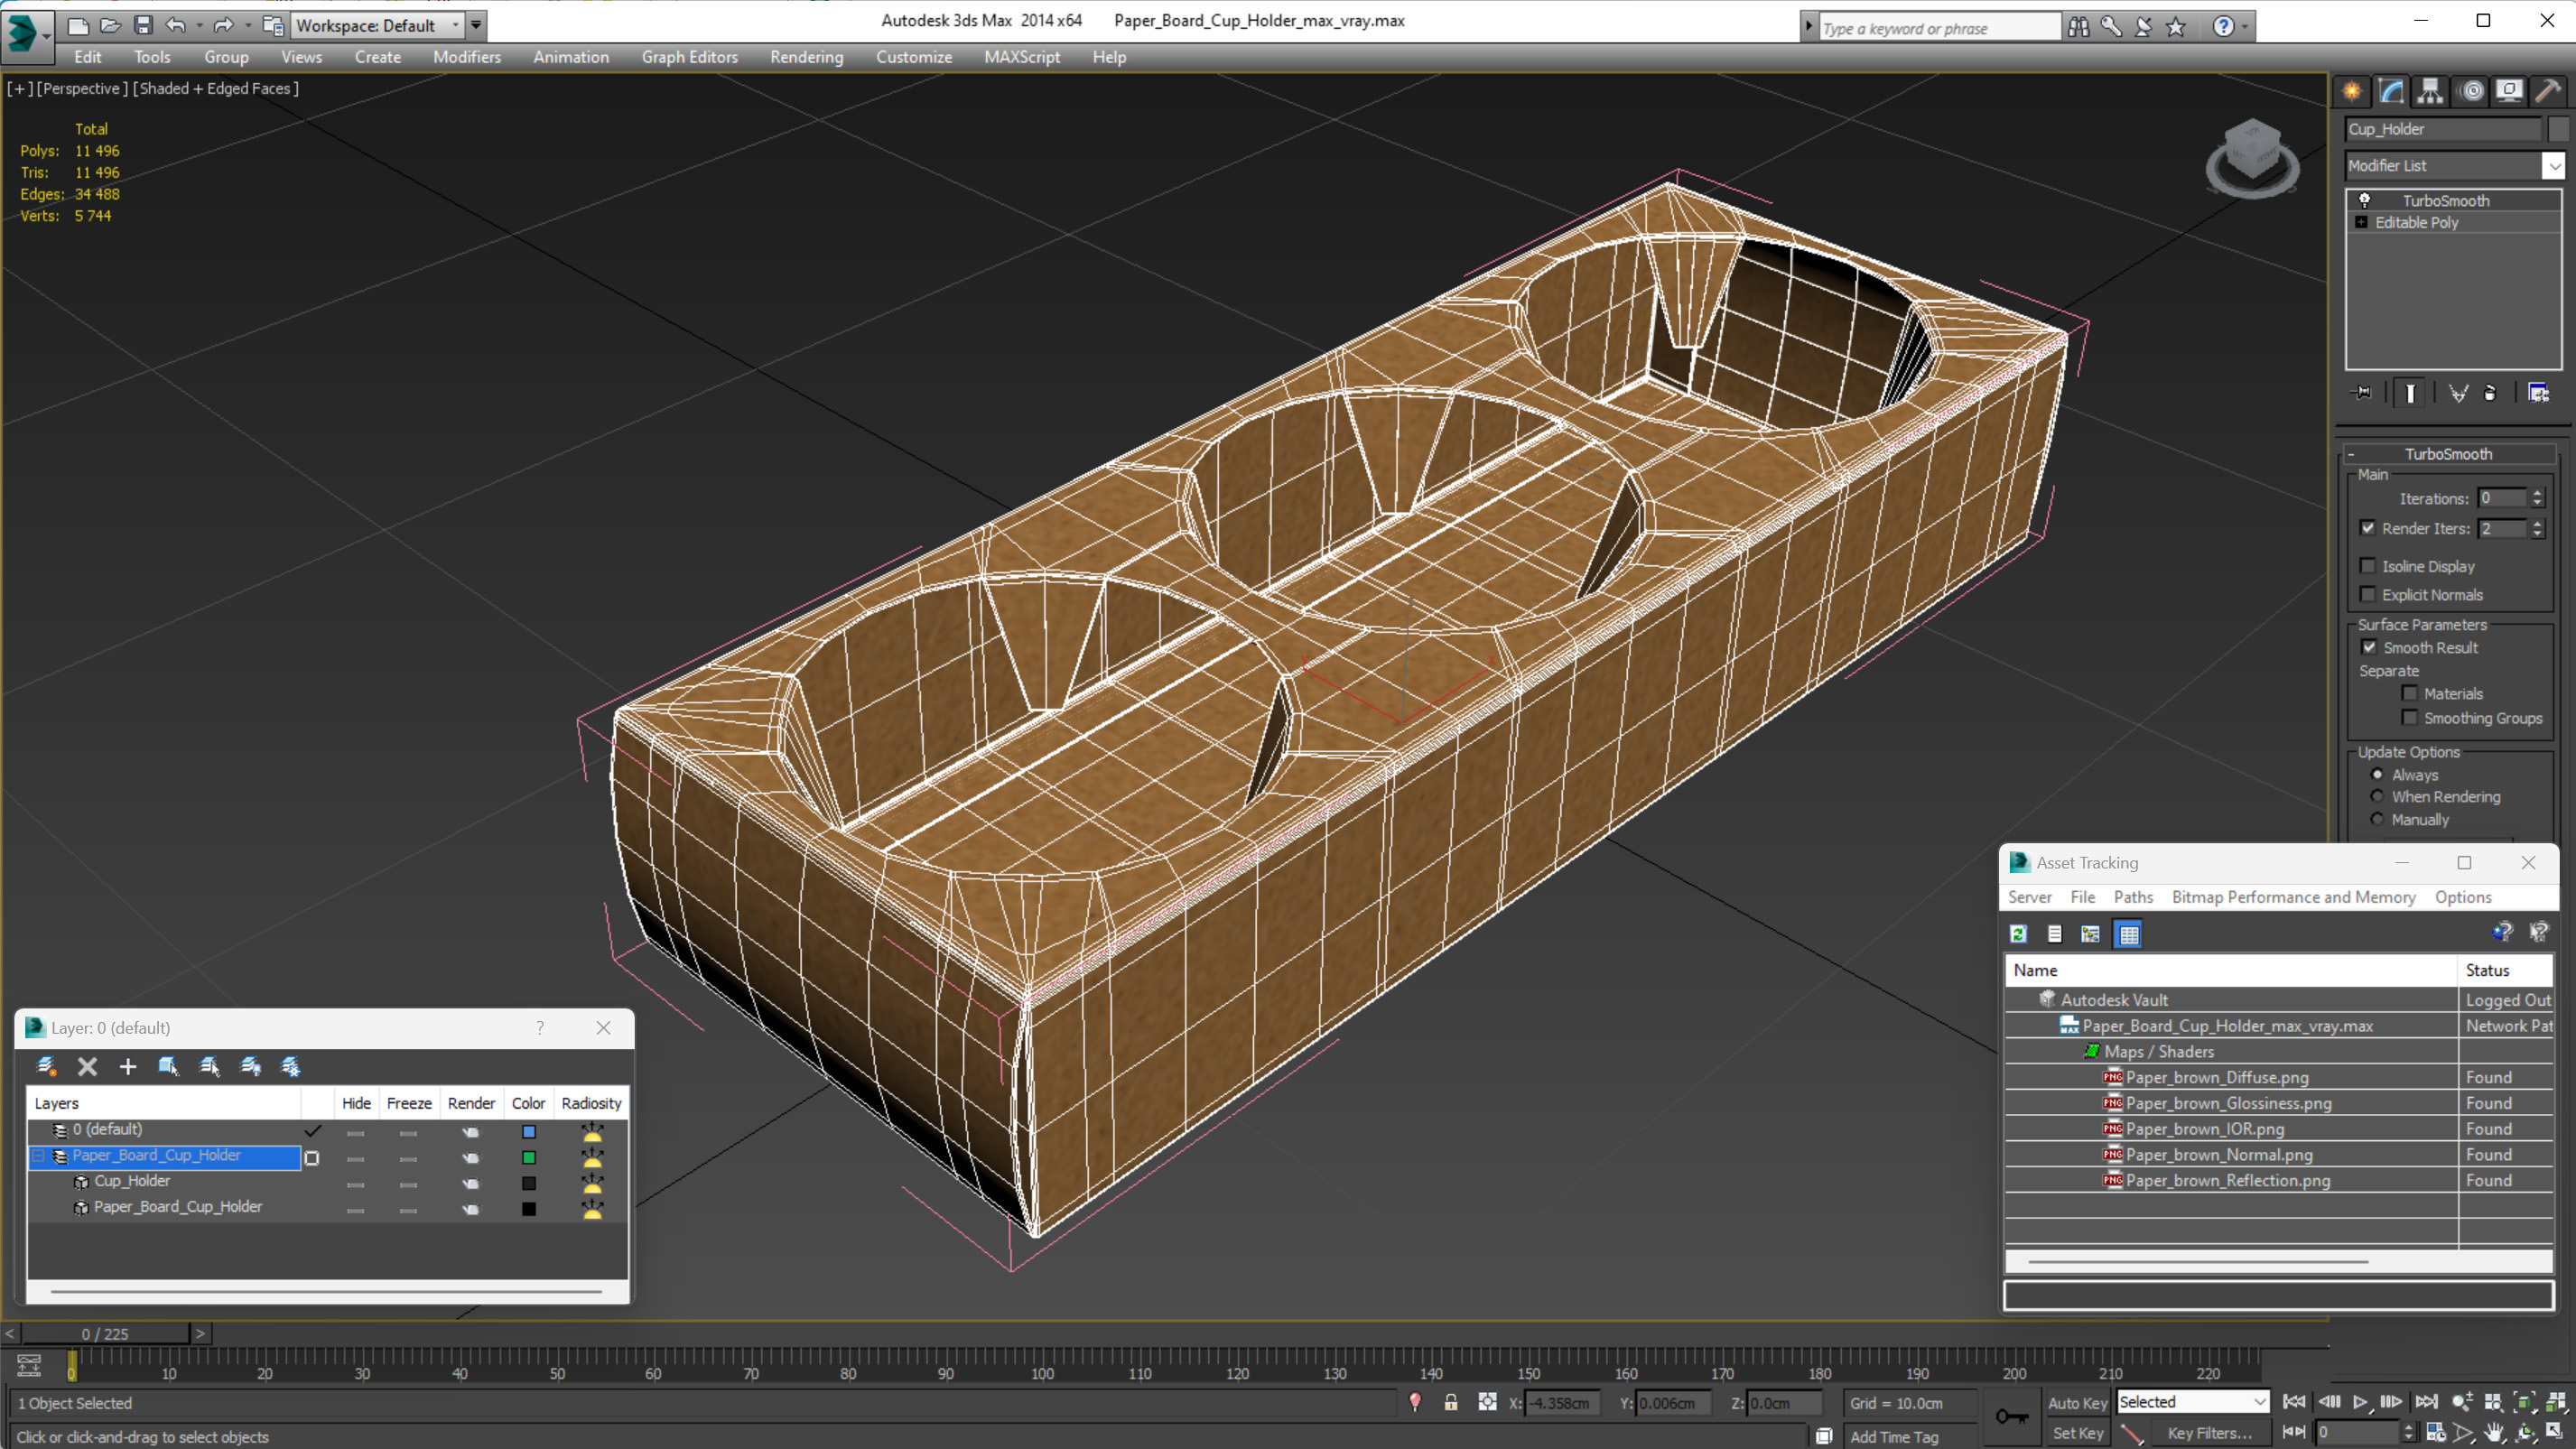The height and width of the screenshot is (1449, 2576).
Task: Enable the Isoline Display checkbox
Action: pyautogui.click(x=2367, y=566)
